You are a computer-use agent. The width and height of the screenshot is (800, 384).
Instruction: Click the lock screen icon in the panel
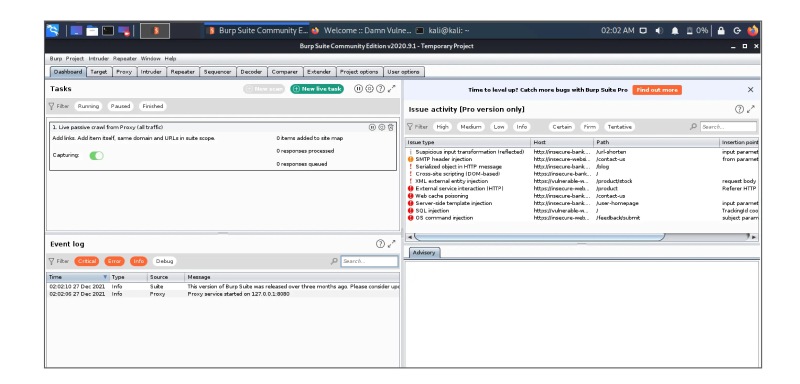[721, 31]
